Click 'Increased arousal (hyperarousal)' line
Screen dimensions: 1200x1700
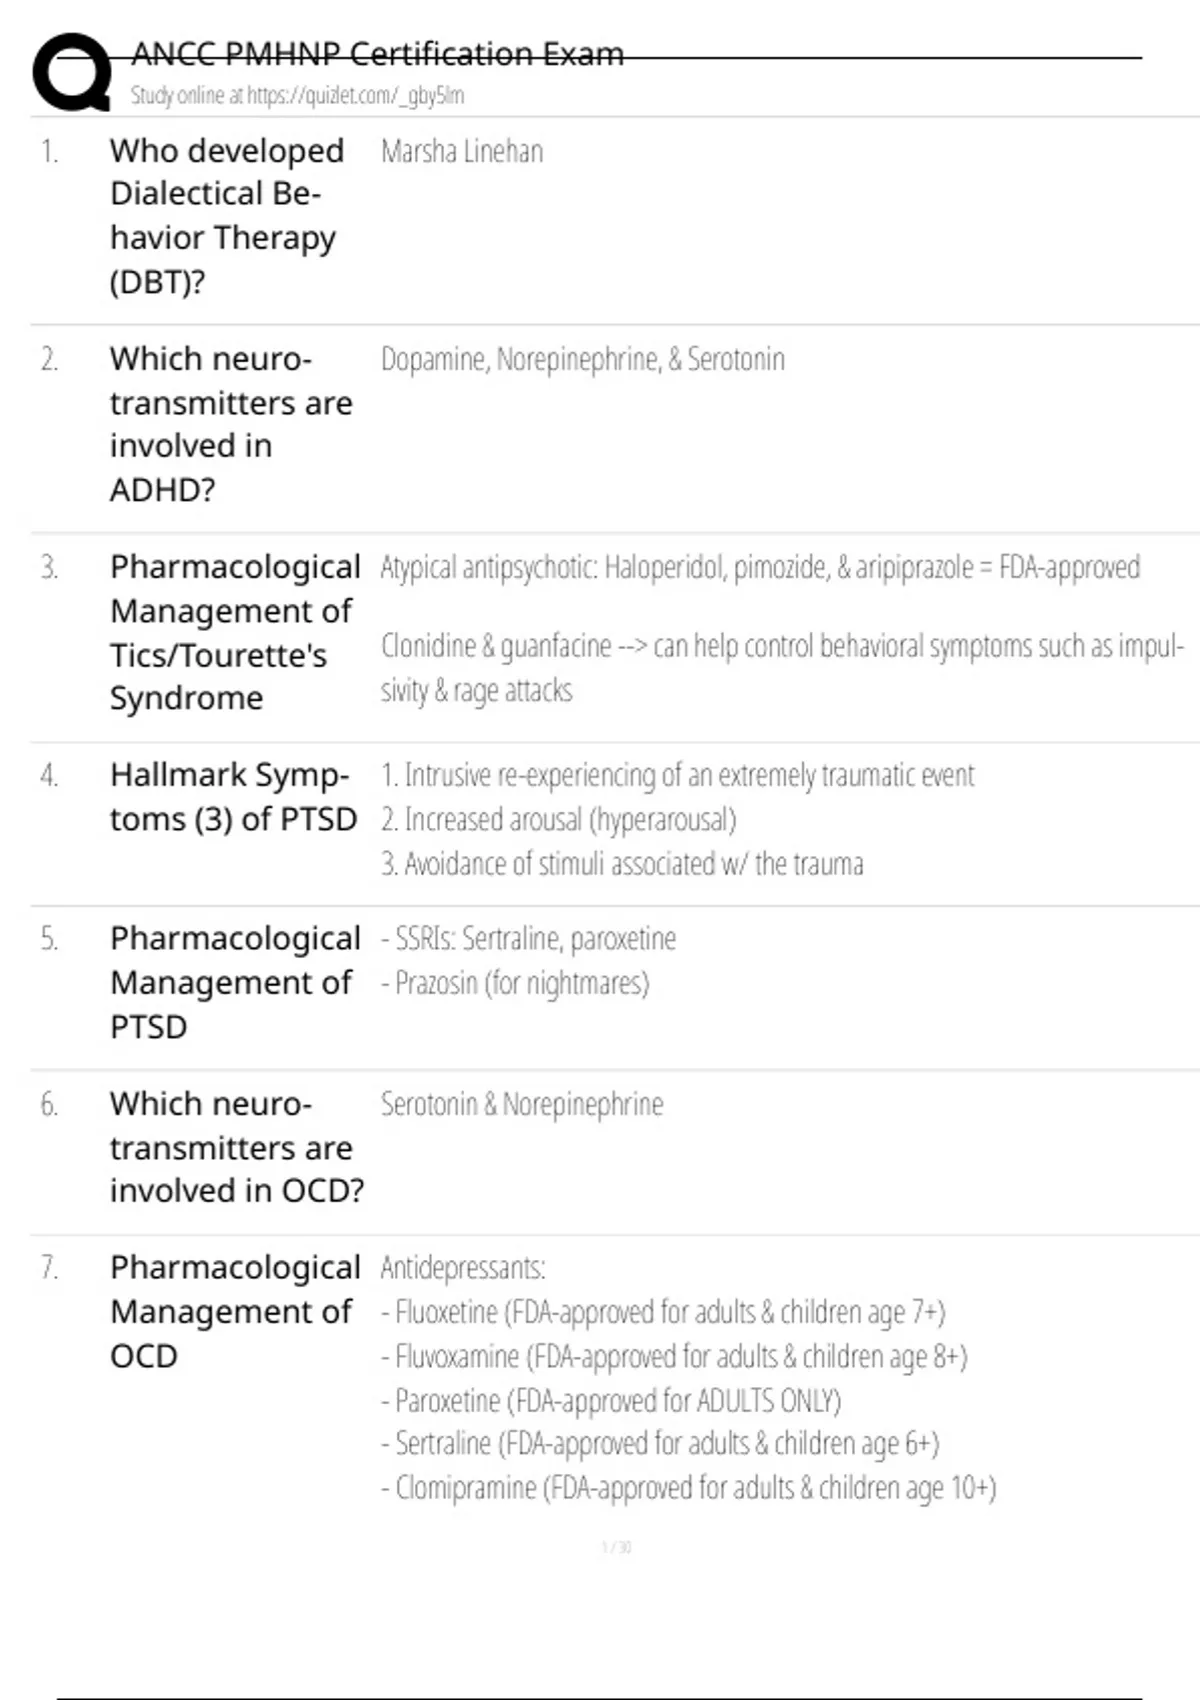pyautogui.click(x=558, y=820)
